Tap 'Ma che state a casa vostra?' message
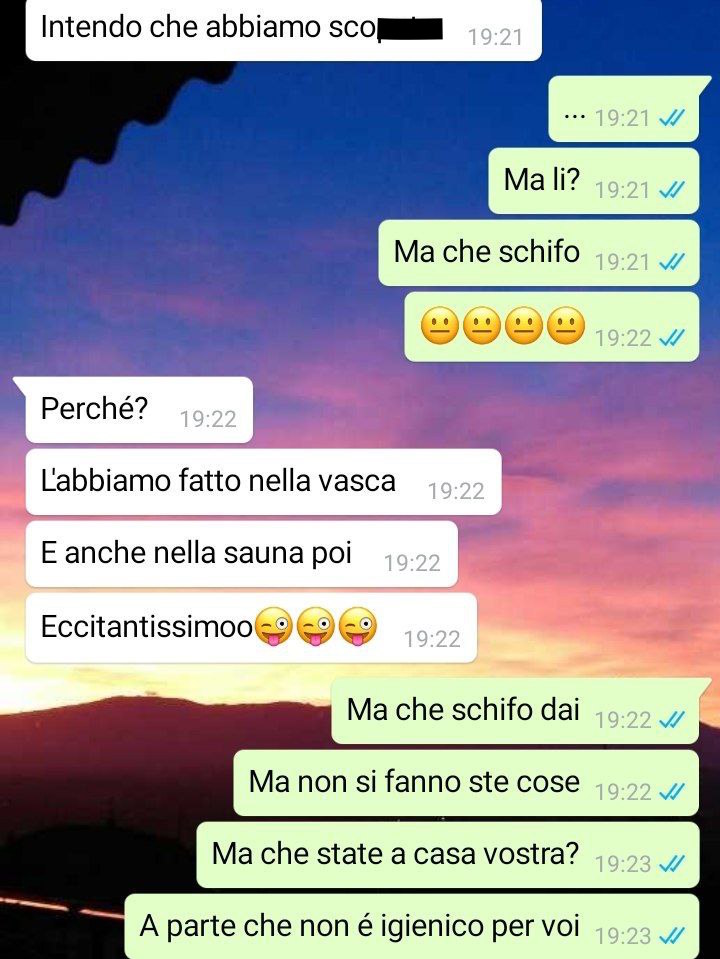This screenshot has height=959, width=720. [448, 855]
